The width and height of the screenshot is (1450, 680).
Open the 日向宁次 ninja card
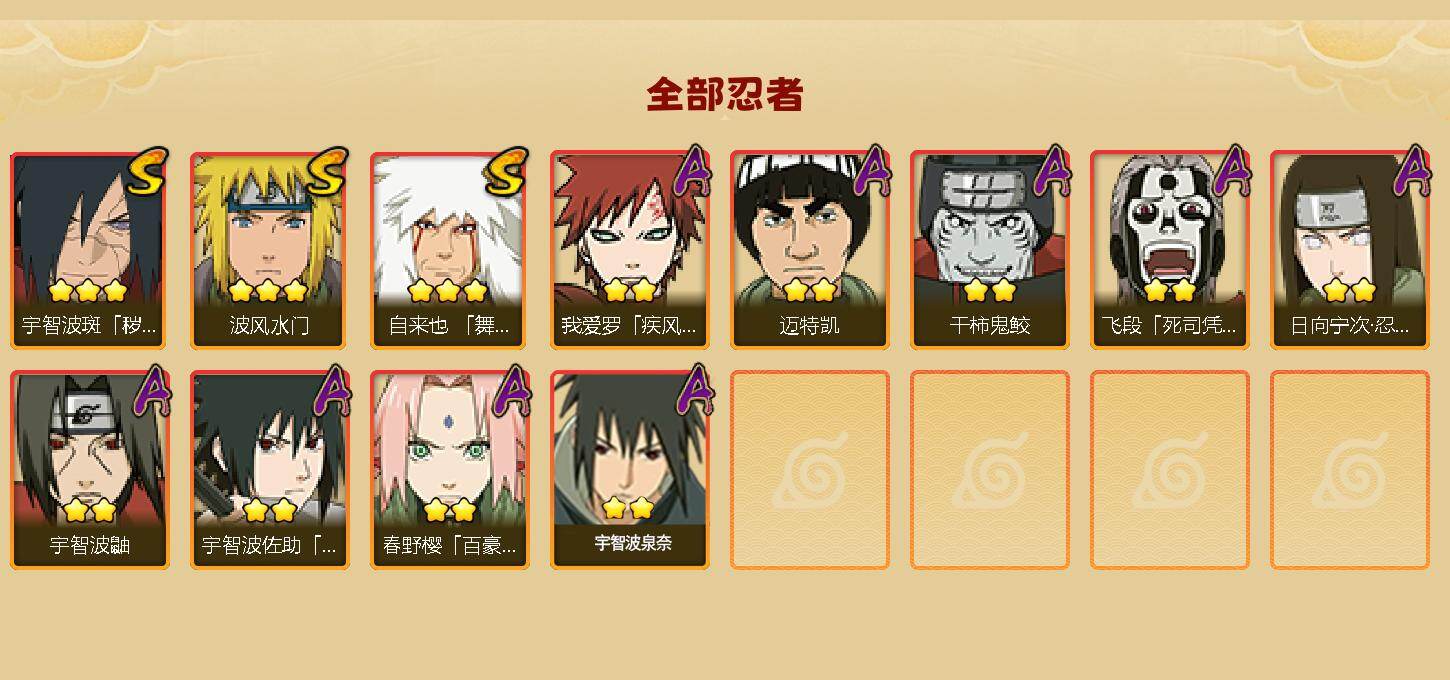[1350, 250]
